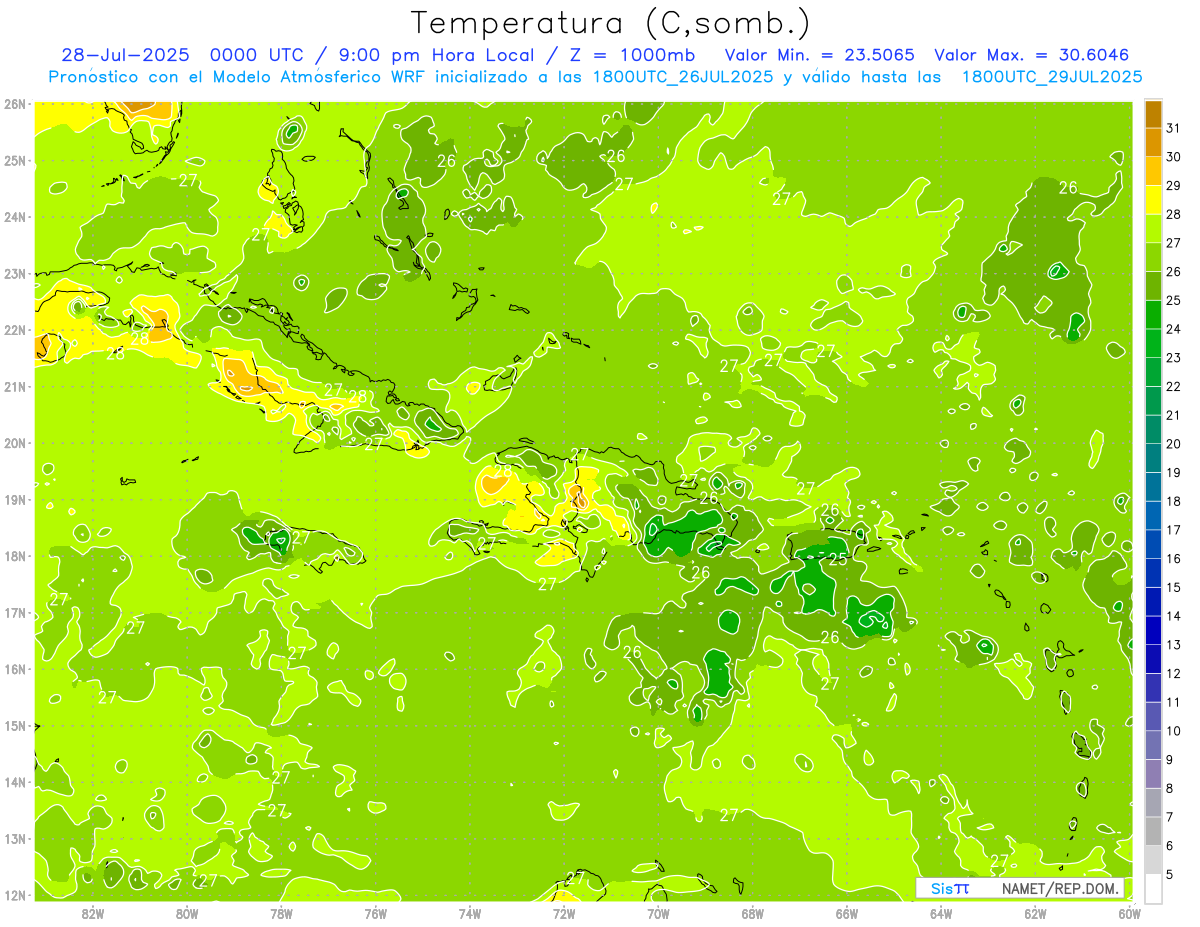Click the 'Valor Min. = 23.5065' value
The height and width of the screenshot is (927, 1200).
(x=820, y=55)
